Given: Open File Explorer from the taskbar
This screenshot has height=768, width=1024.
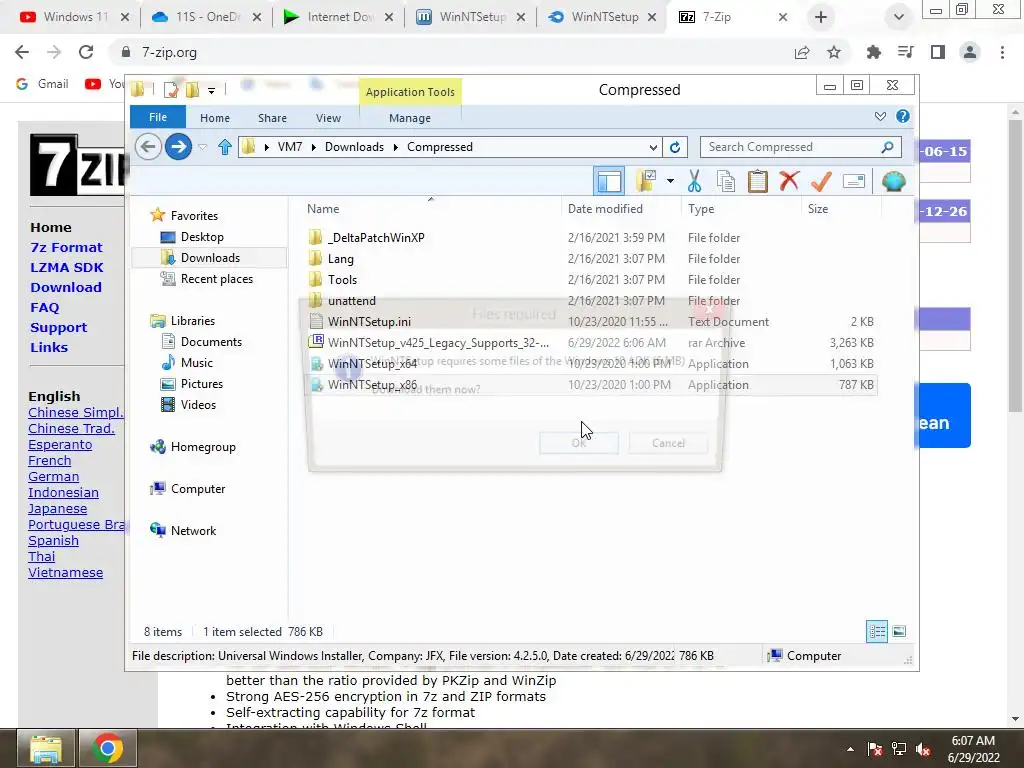Looking at the screenshot, I should click(46, 748).
